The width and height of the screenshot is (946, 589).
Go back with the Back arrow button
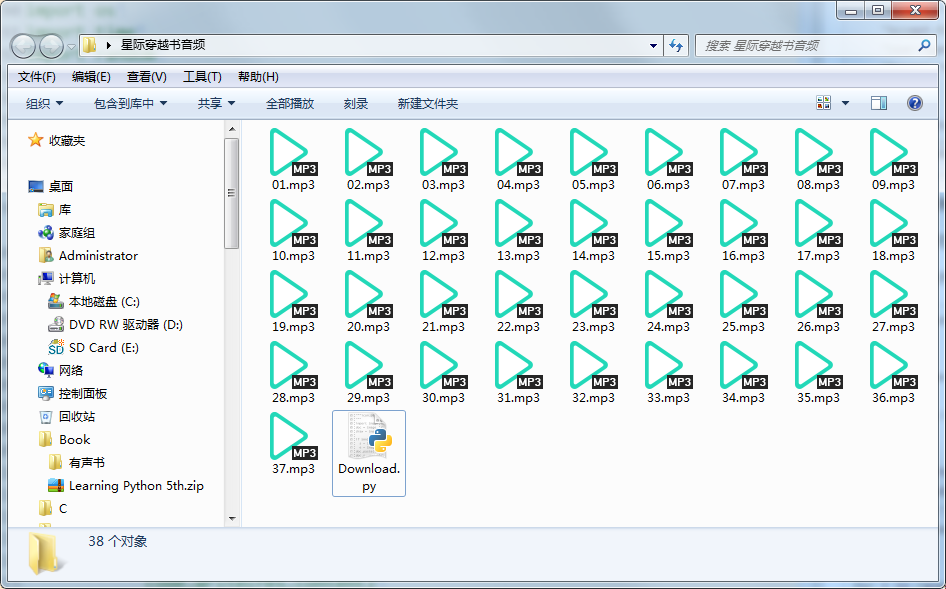pyautogui.click(x=24, y=46)
